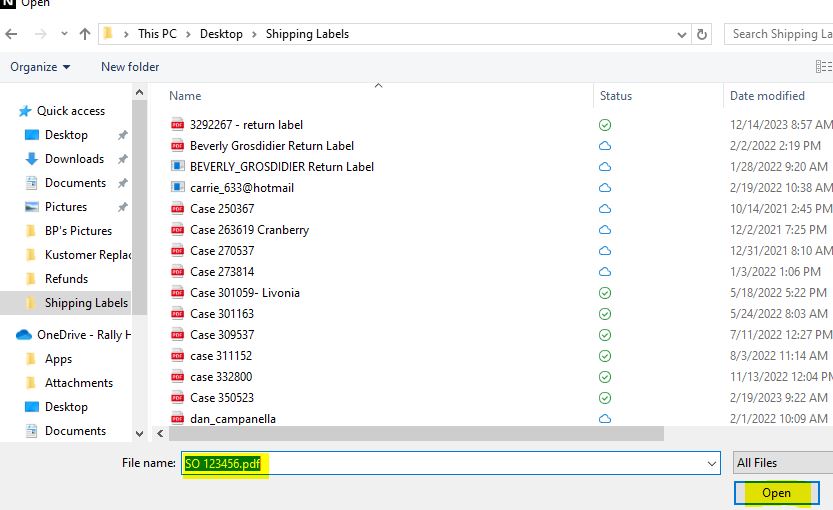The width and height of the screenshot is (833, 510).
Task: Select Case 301059- Livonia file
Action: point(244,293)
